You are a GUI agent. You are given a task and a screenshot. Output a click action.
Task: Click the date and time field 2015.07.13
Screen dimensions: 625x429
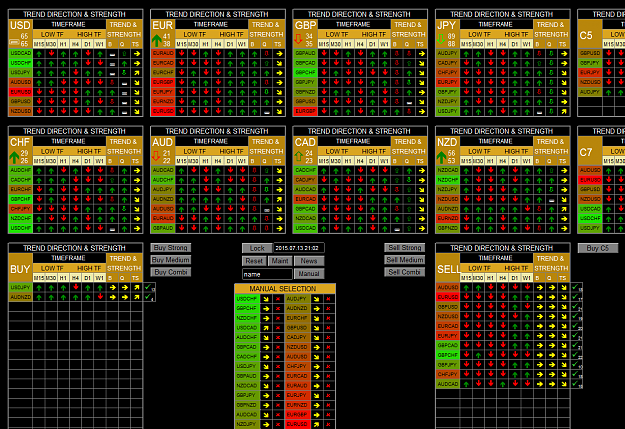pos(299,248)
